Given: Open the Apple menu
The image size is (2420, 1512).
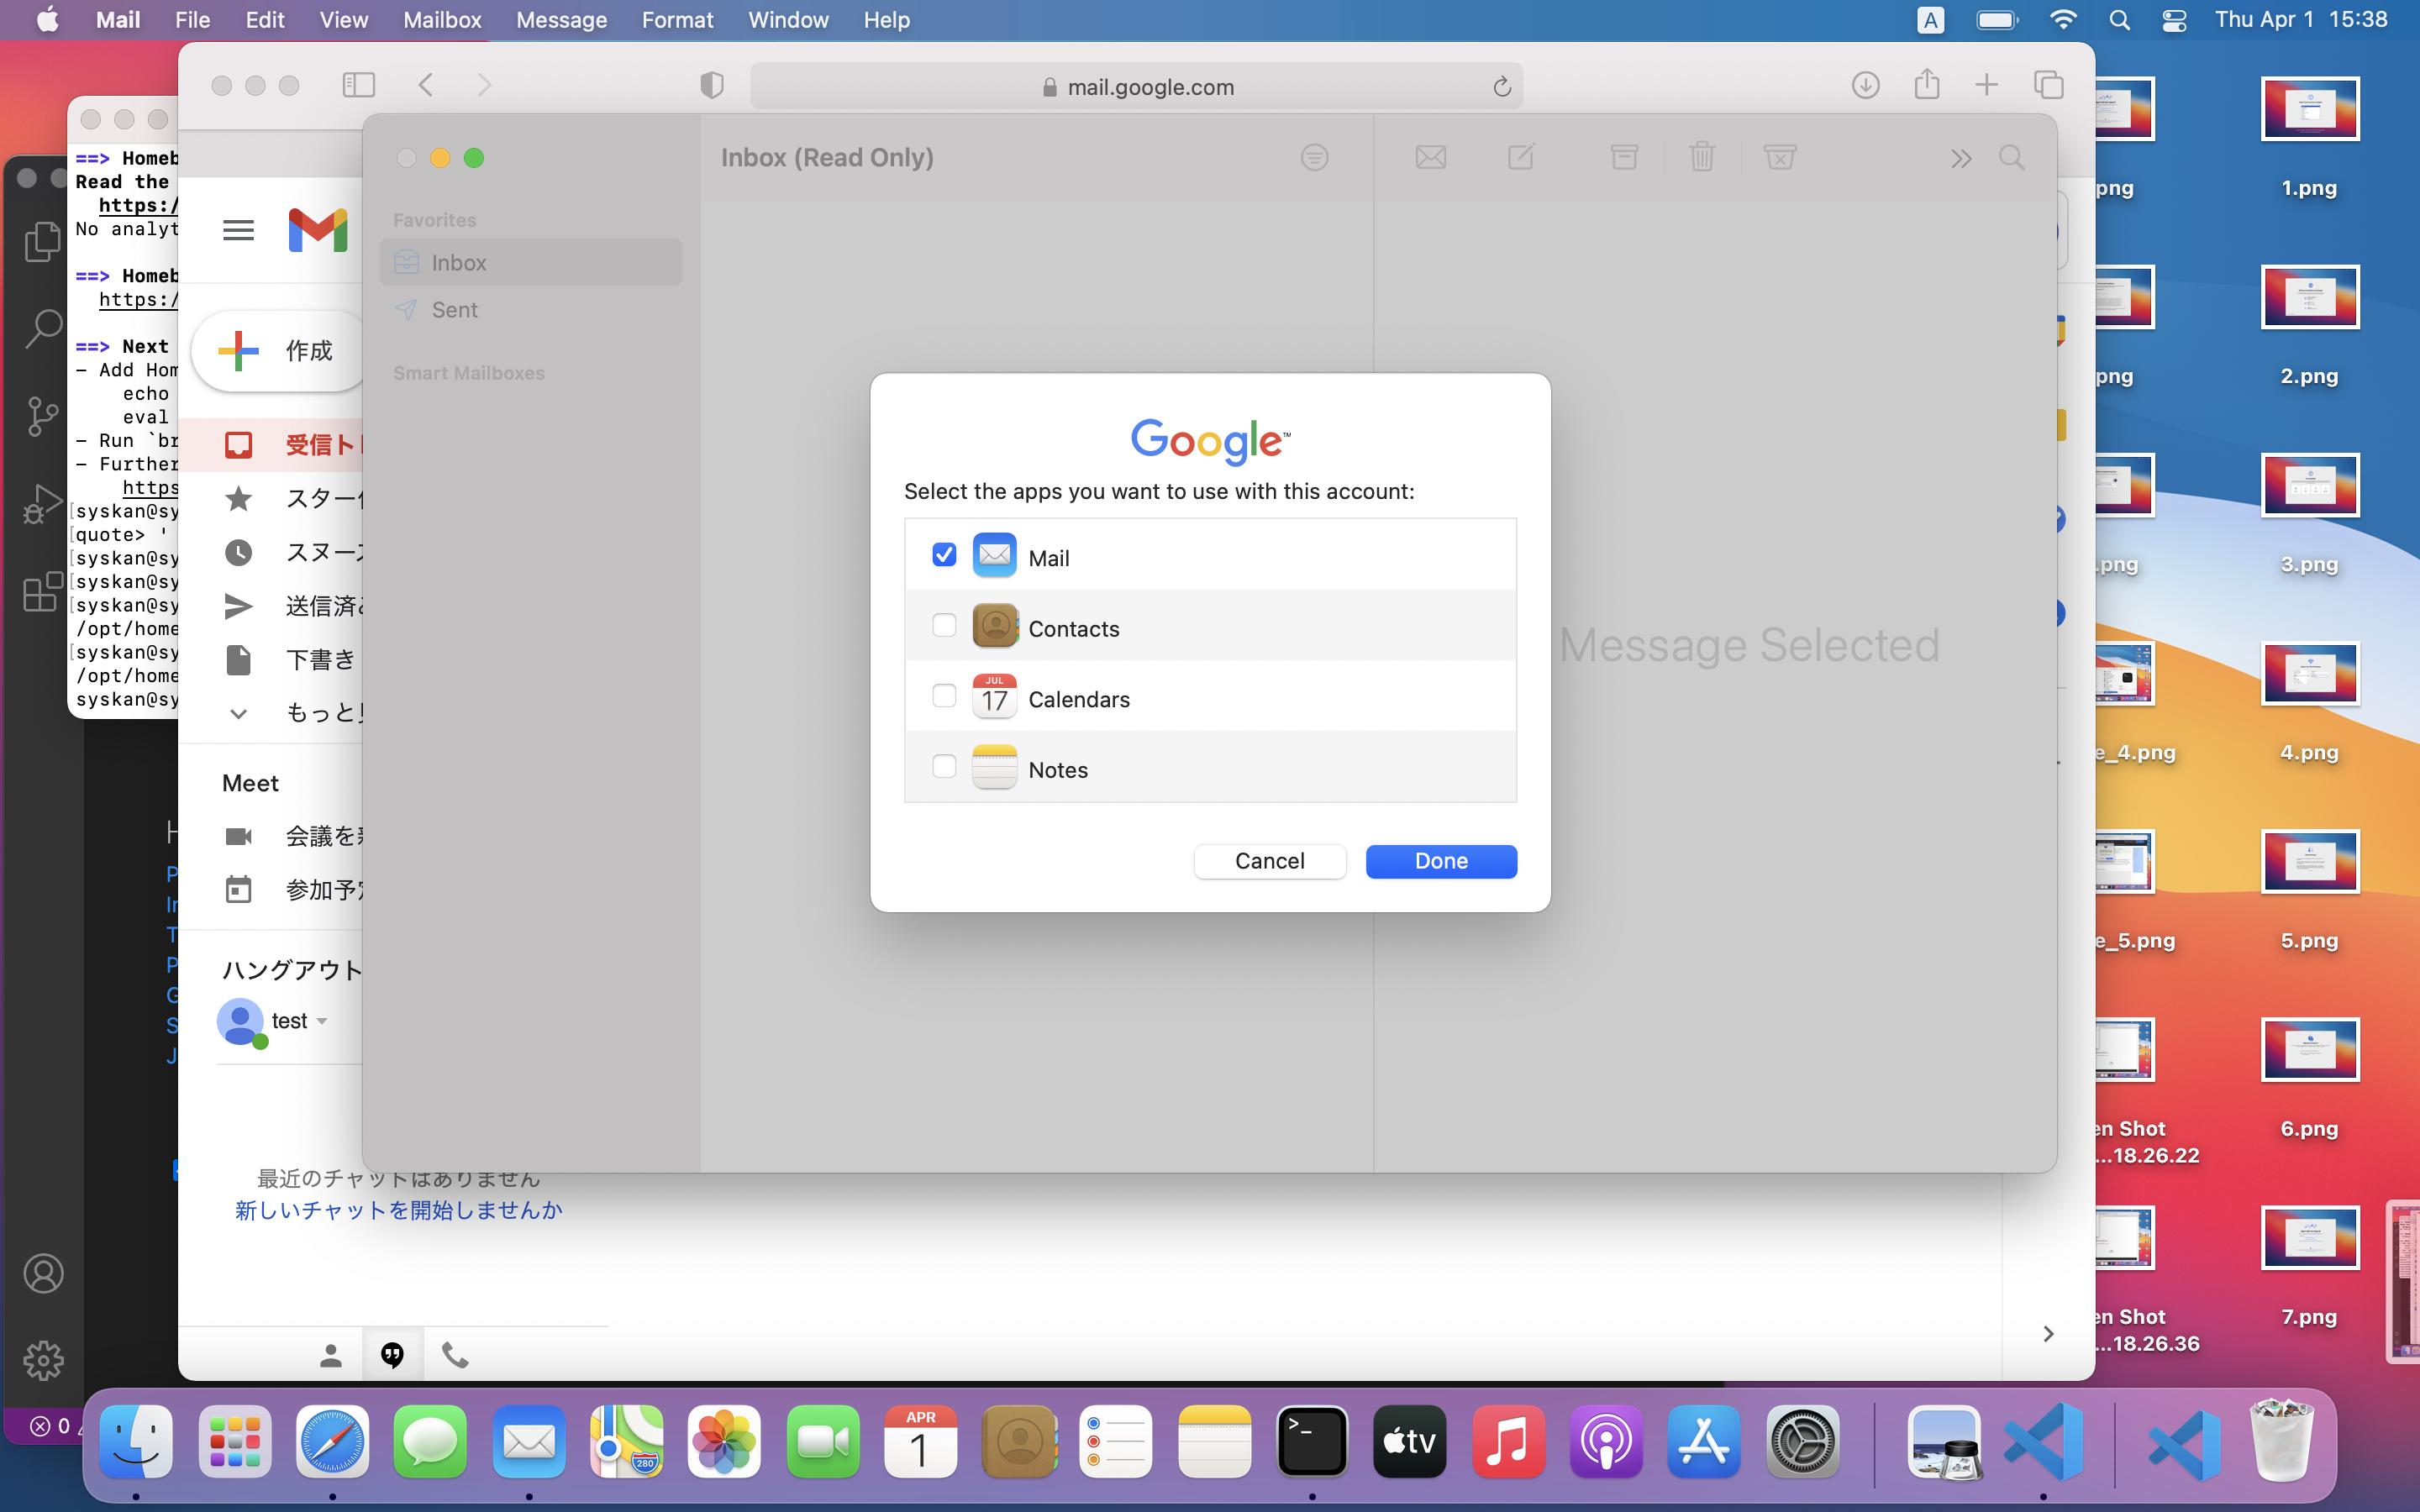Looking at the screenshot, I should tap(47, 20).
